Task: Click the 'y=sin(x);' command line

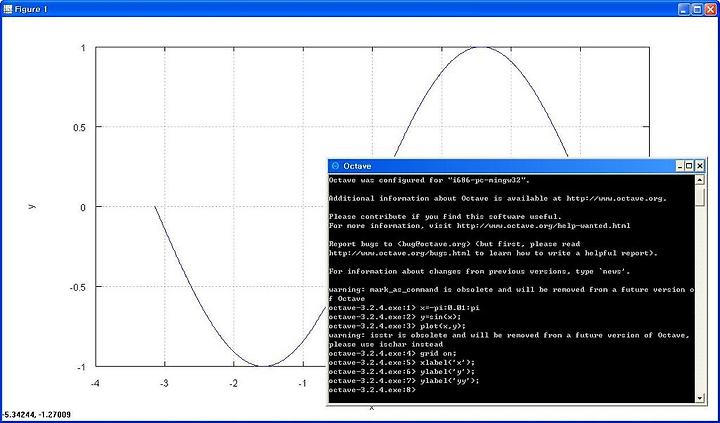Action: click(395, 316)
